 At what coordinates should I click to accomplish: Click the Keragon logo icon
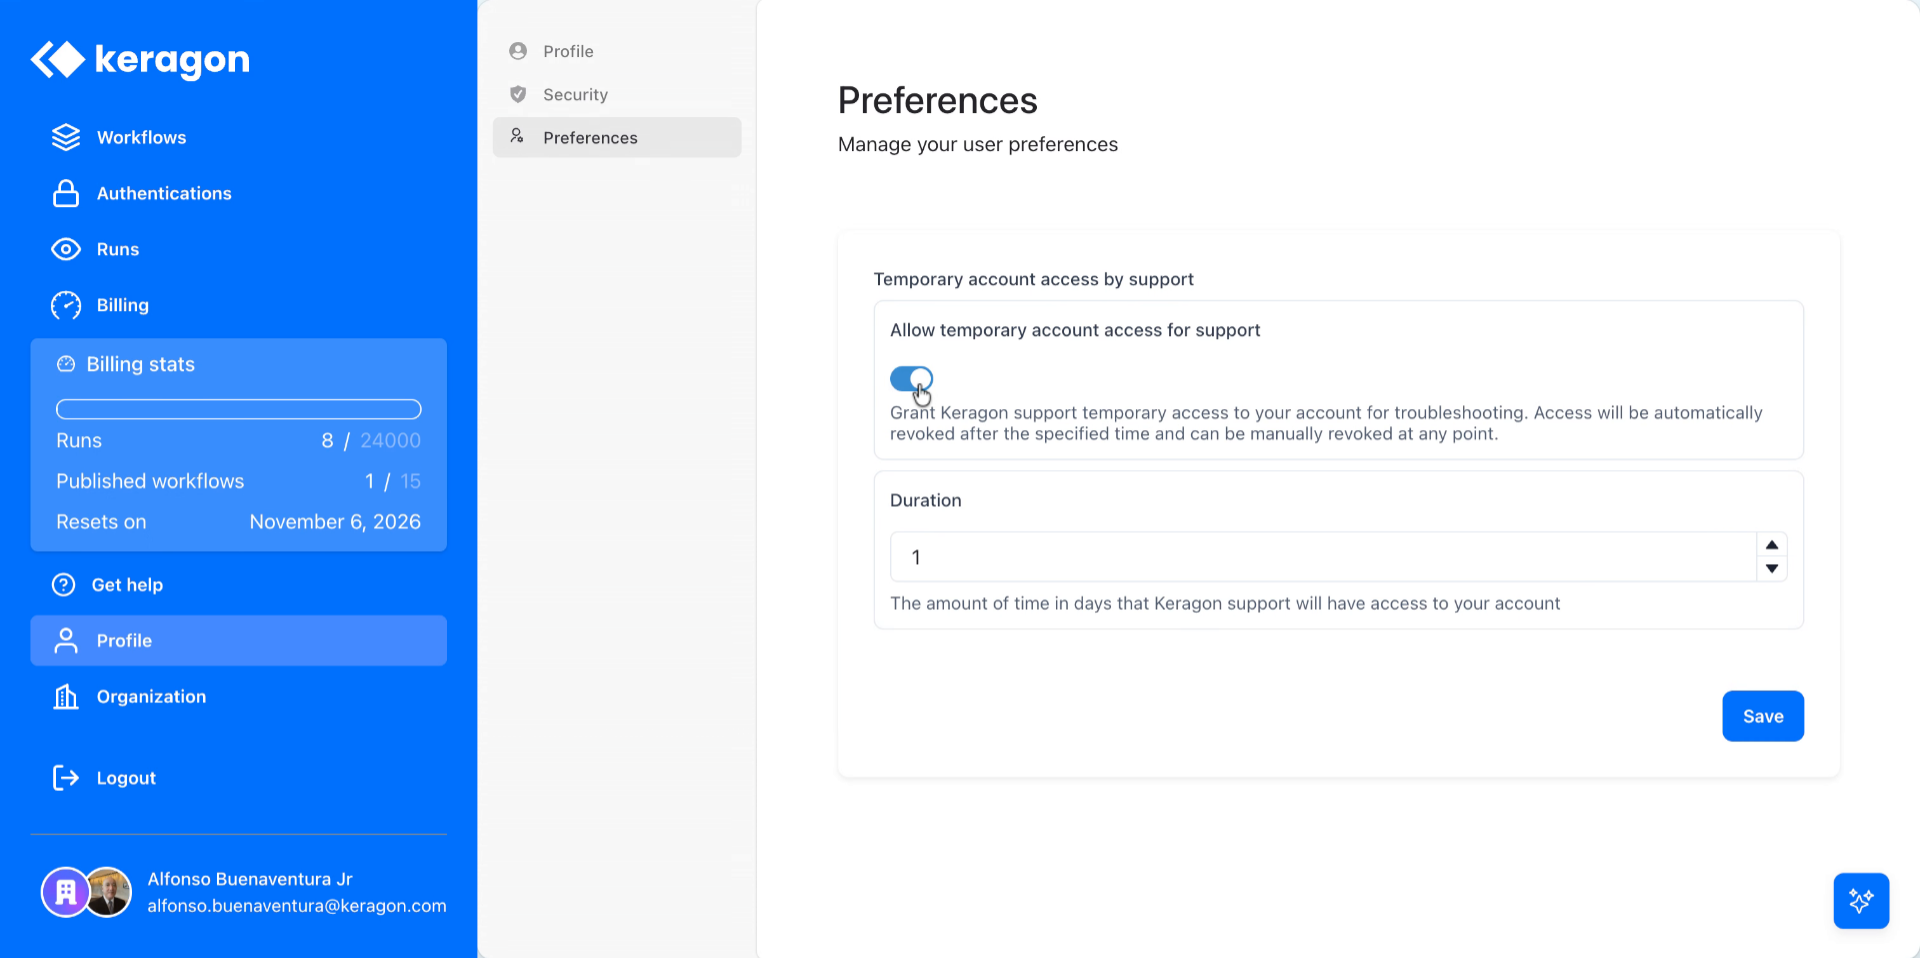(58, 60)
